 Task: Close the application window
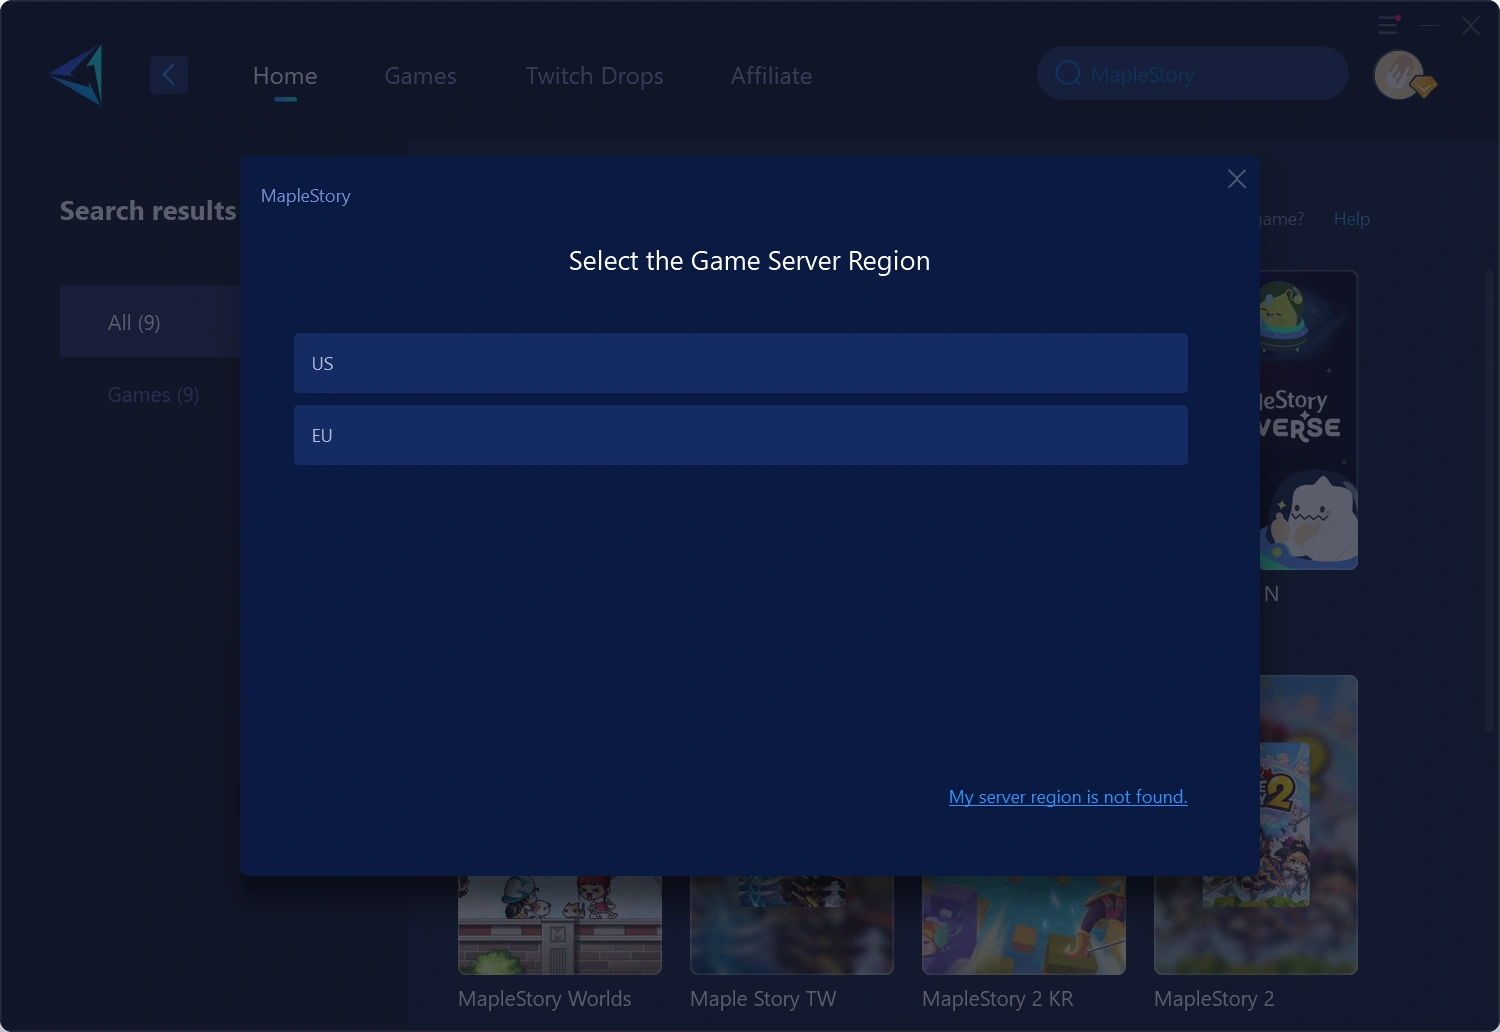[1470, 26]
